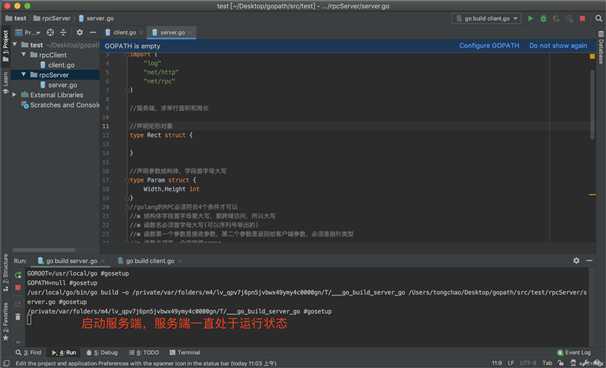Stop the running process with the red square
Screen dimensions: 606x368
click(582, 19)
